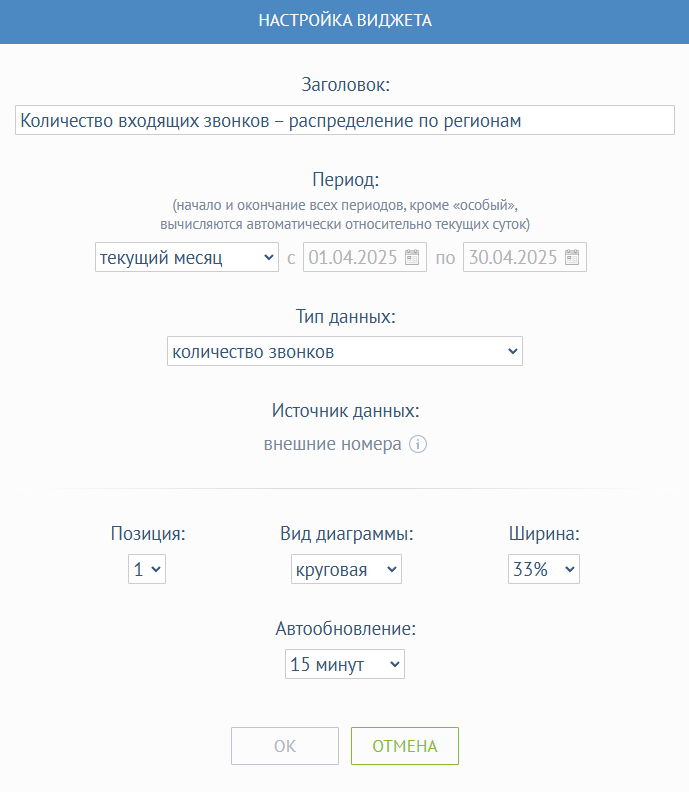Click the НАСТРОЙКА ВИДЖЕТА header bar
The width and height of the screenshot is (689, 792).
pyautogui.click(x=344, y=22)
